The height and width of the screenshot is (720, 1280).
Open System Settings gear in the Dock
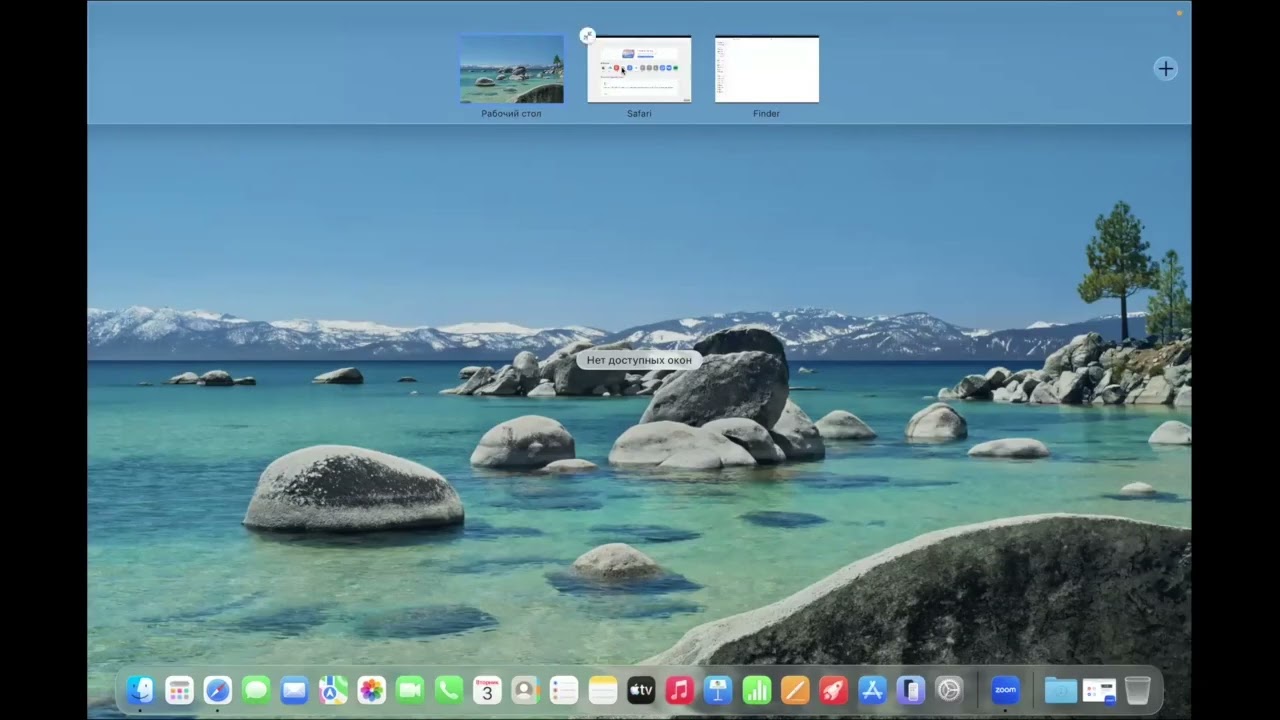click(949, 690)
